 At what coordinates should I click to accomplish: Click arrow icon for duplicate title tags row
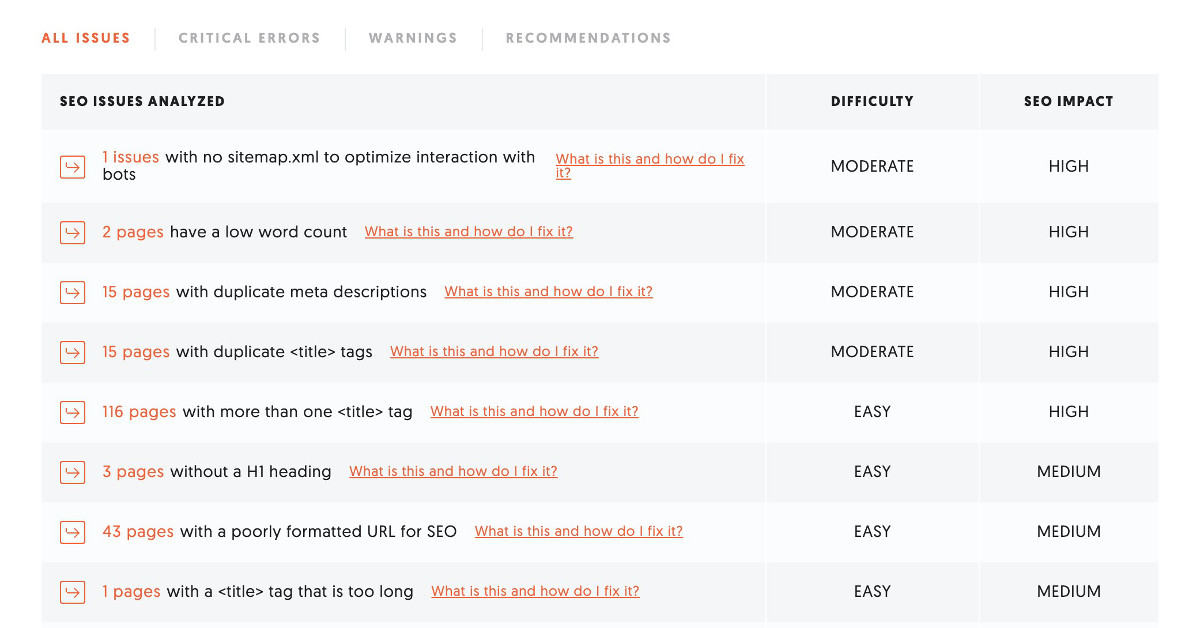pos(72,353)
